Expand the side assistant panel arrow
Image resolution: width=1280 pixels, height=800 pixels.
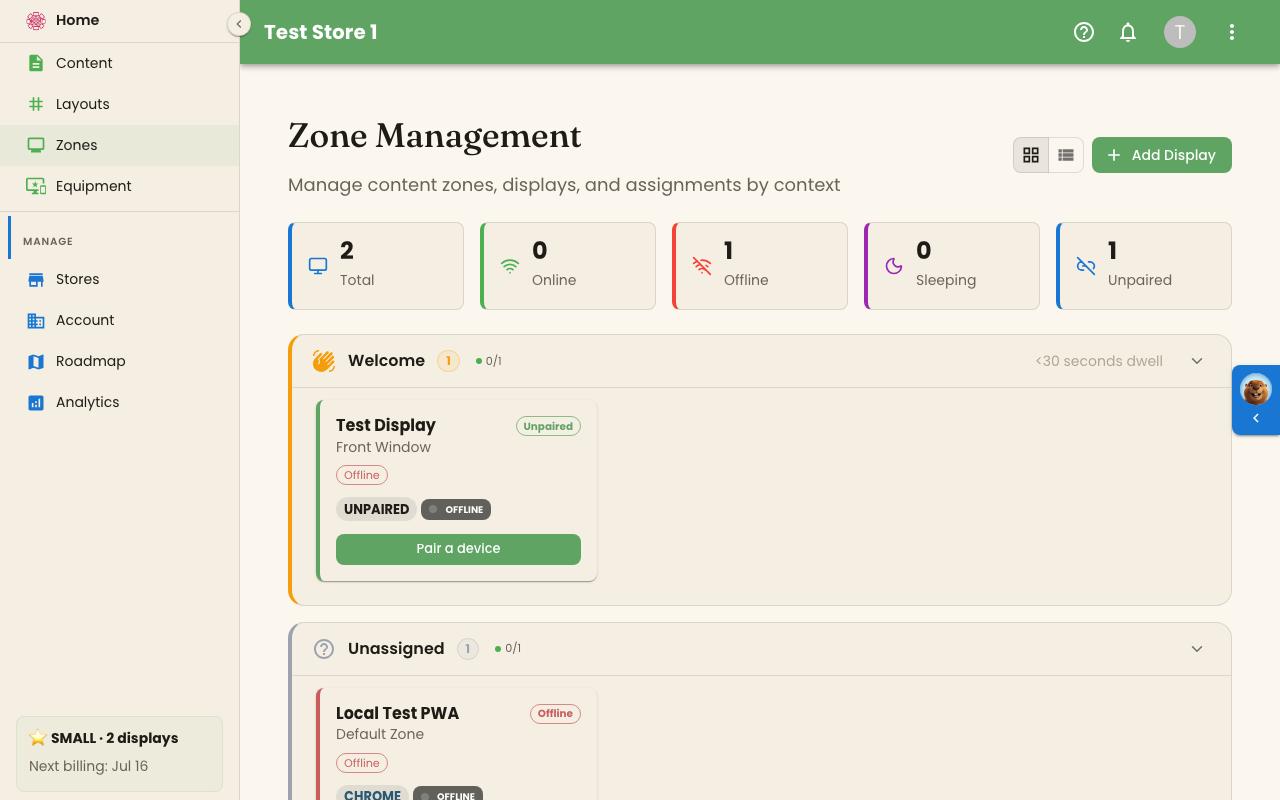pyautogui.click(x=1256, y=419)
